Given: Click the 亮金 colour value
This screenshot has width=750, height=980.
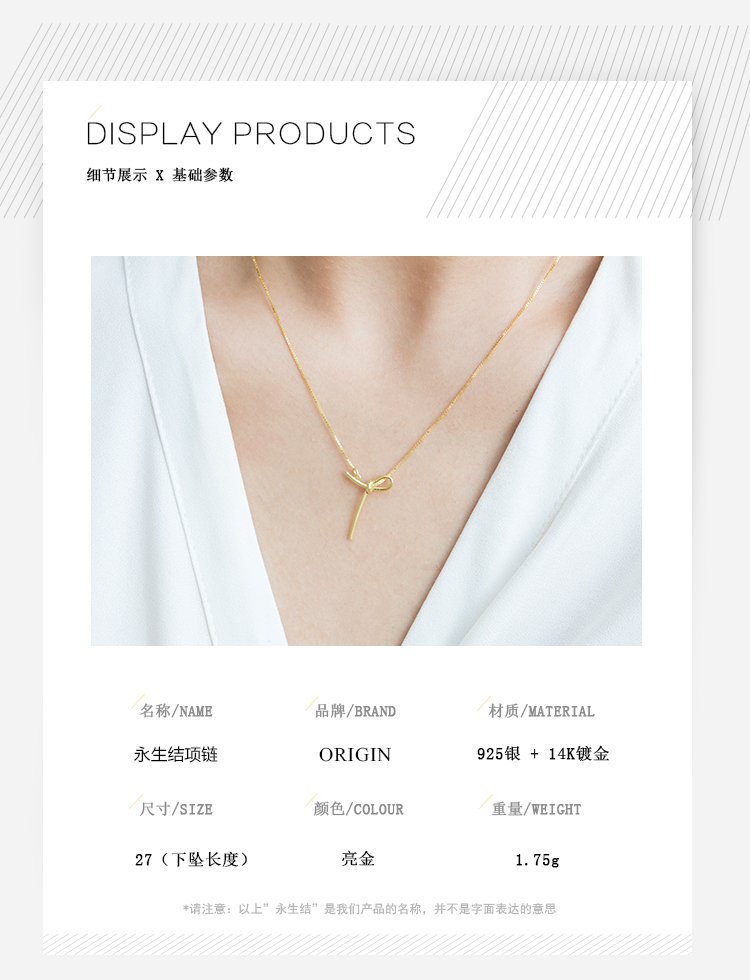Looking at the screenshot, I should point(358,859).
